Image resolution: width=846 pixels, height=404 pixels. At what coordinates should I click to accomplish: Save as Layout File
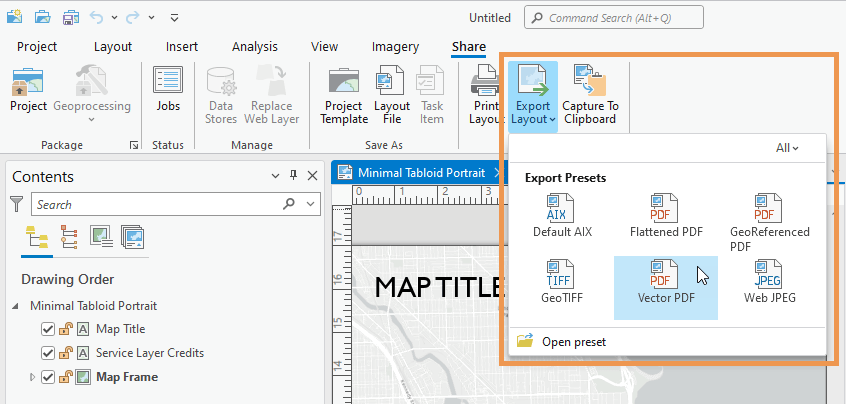click(392, 95)
